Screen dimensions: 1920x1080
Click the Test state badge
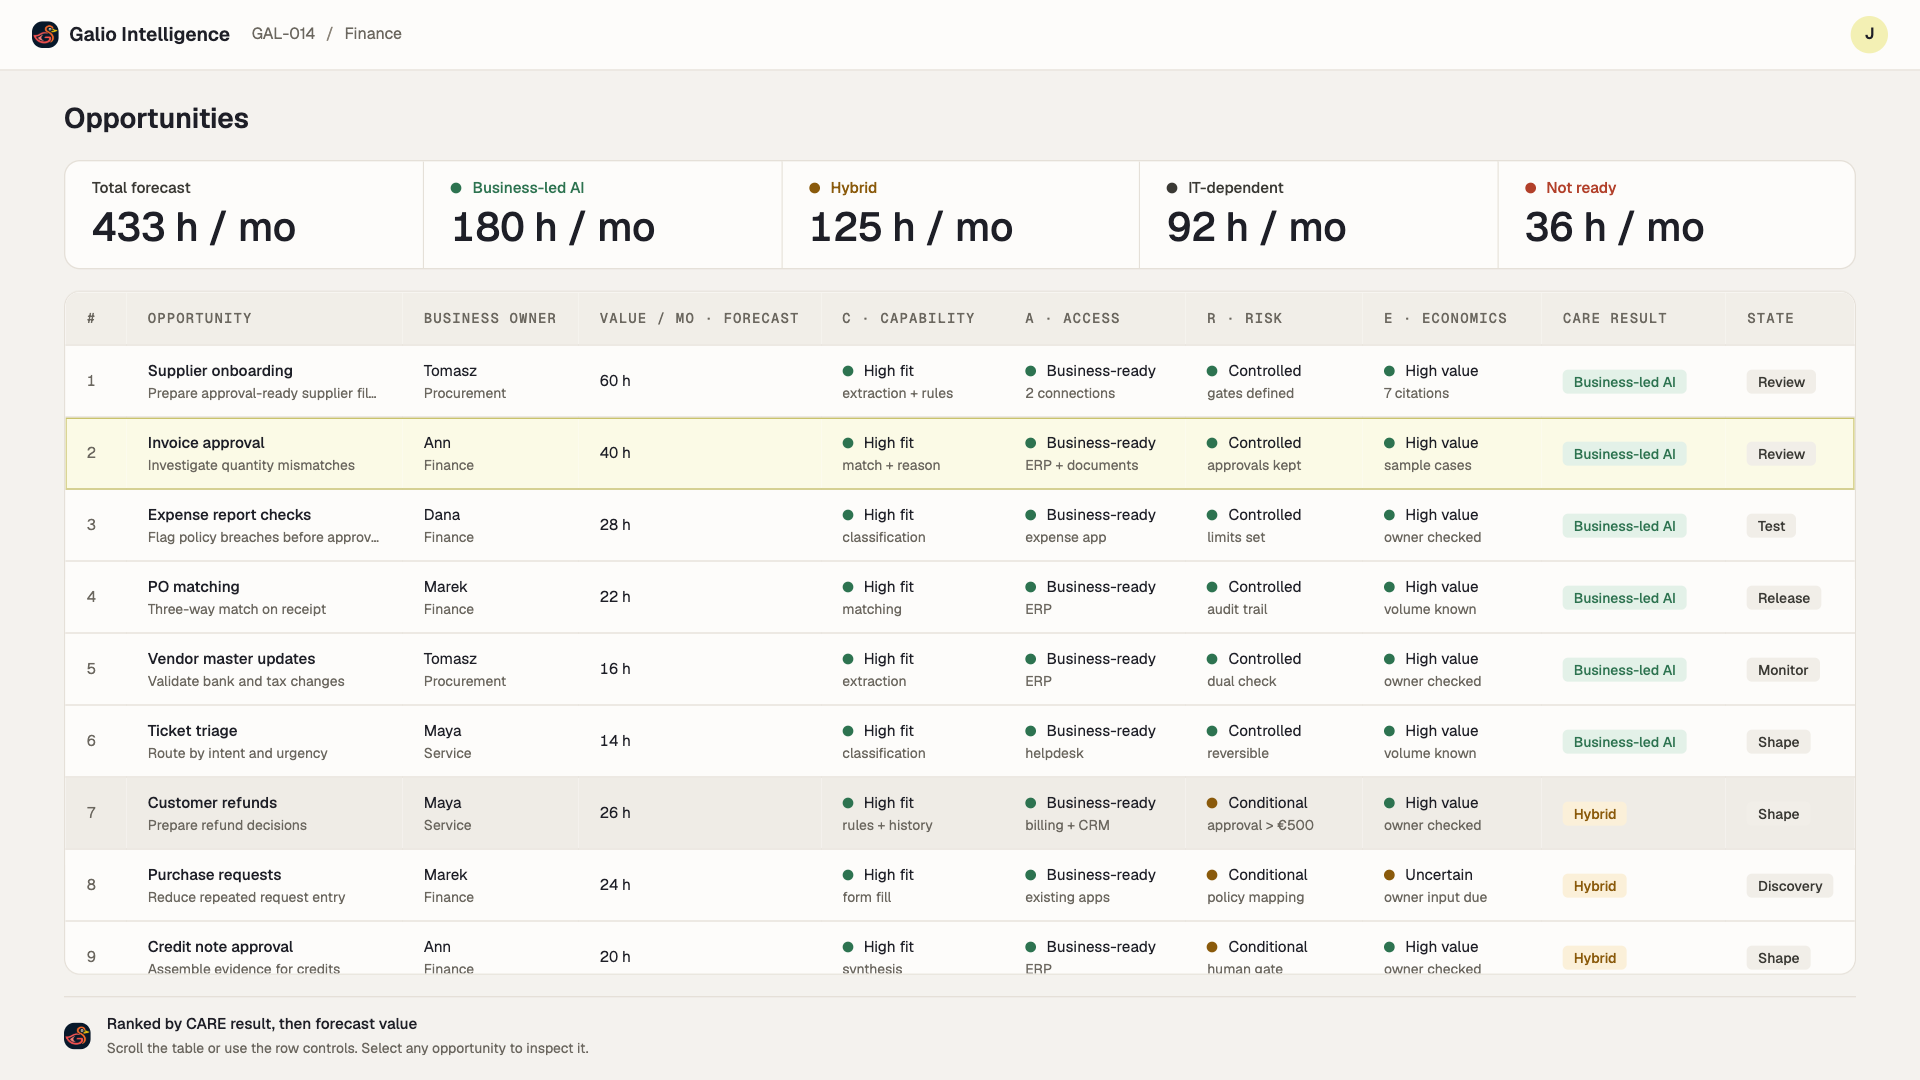1771,526
